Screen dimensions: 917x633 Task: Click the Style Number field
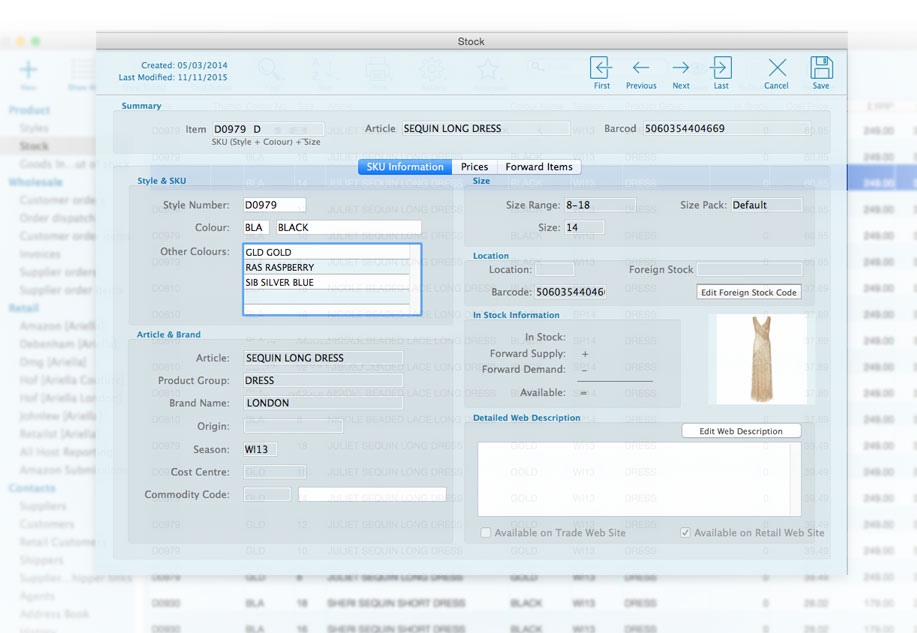coord(274,205)
